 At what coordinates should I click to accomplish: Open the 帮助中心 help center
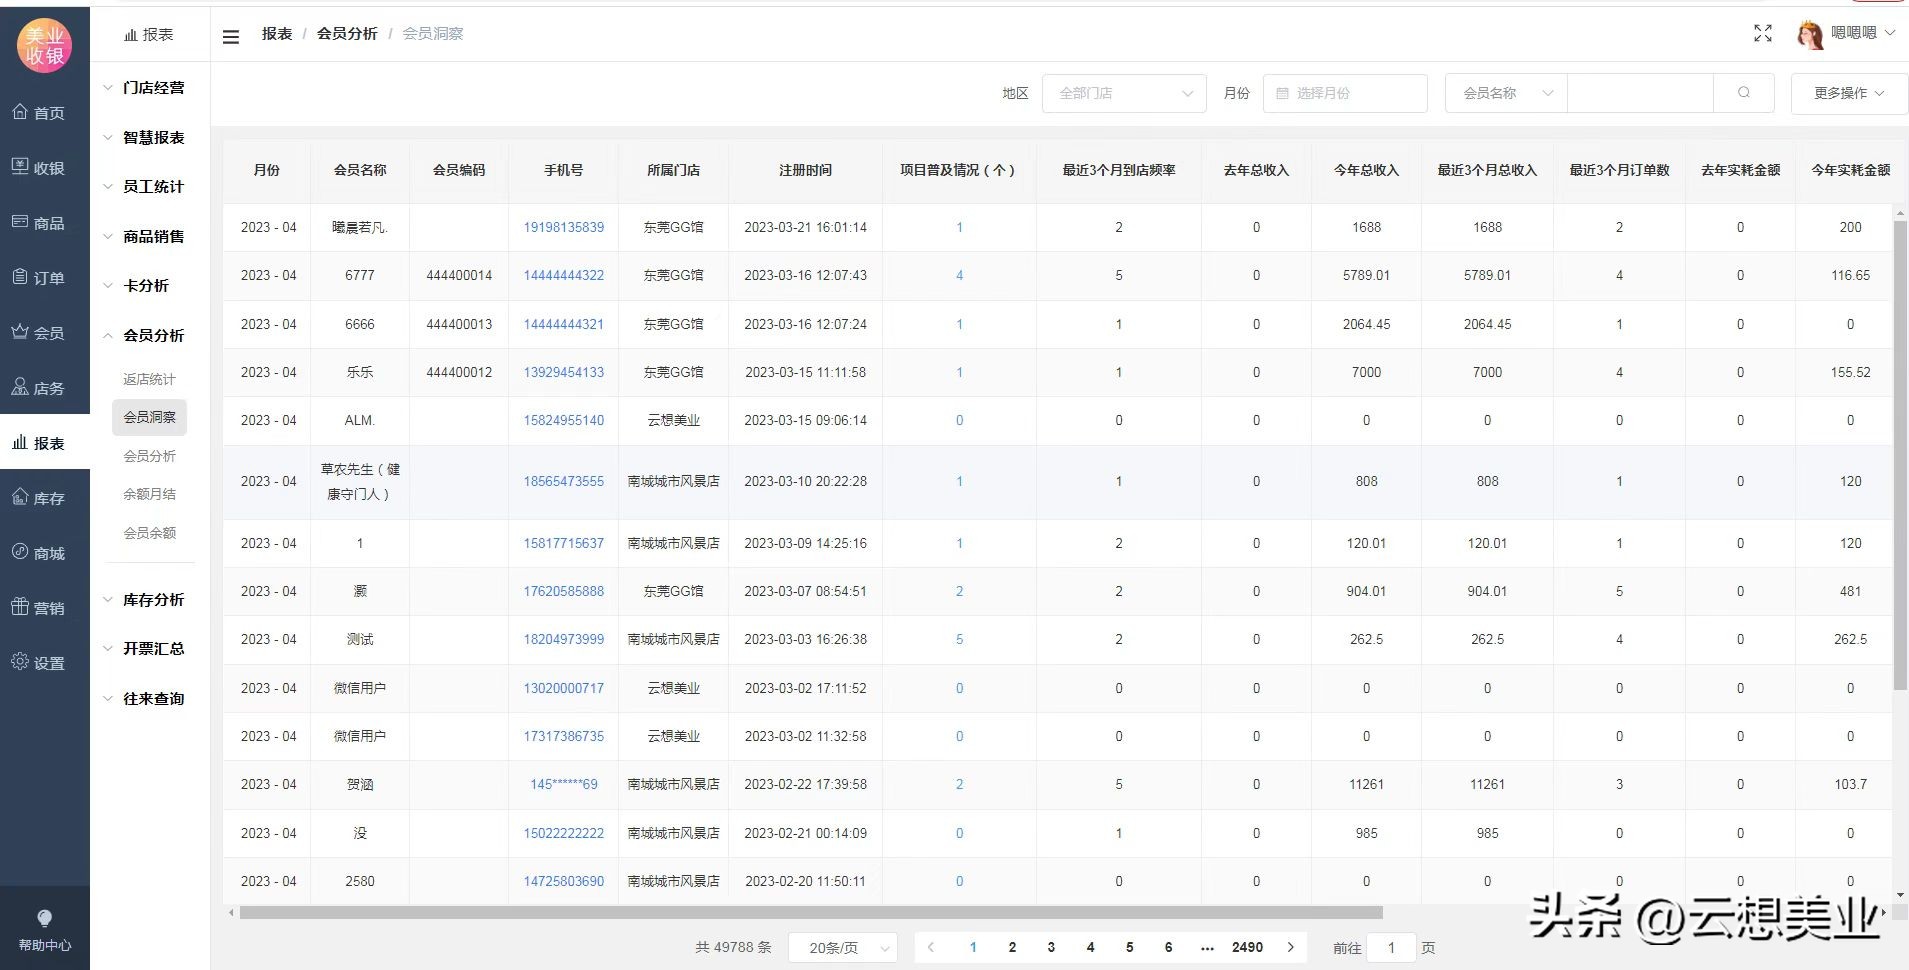click(44, 928)
